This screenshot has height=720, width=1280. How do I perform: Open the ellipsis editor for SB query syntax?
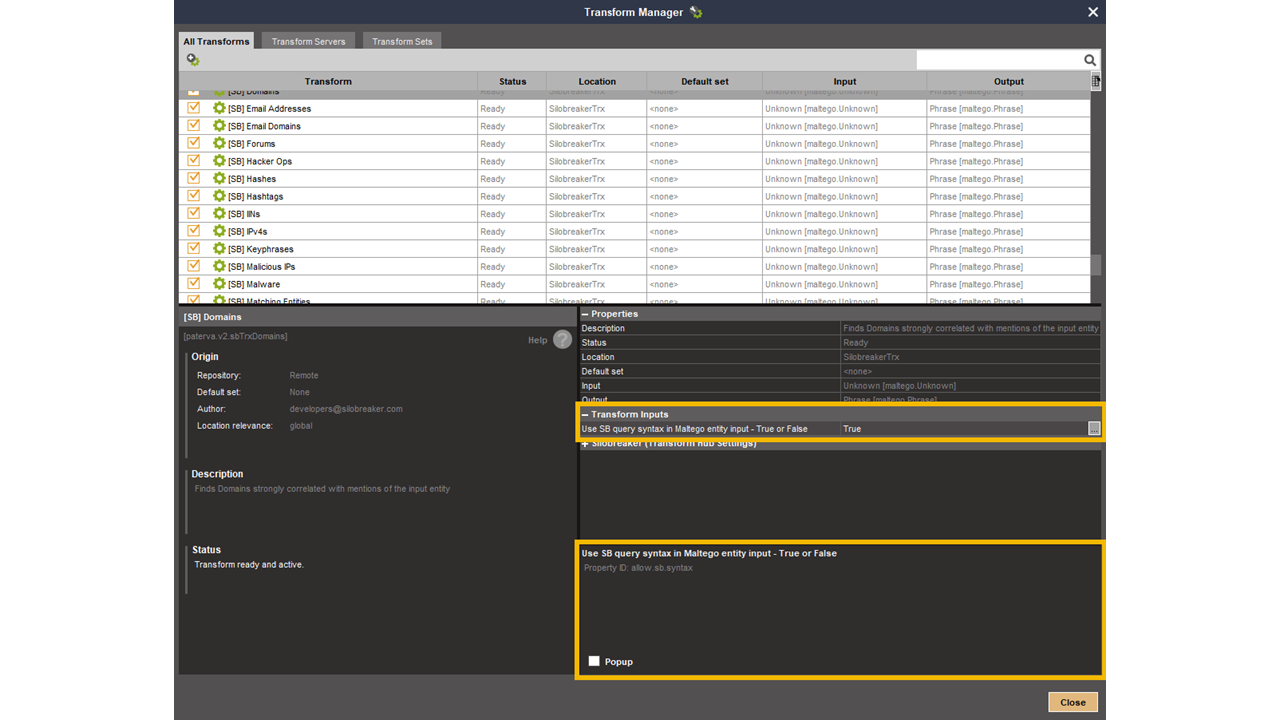[x=1094, y=428]
